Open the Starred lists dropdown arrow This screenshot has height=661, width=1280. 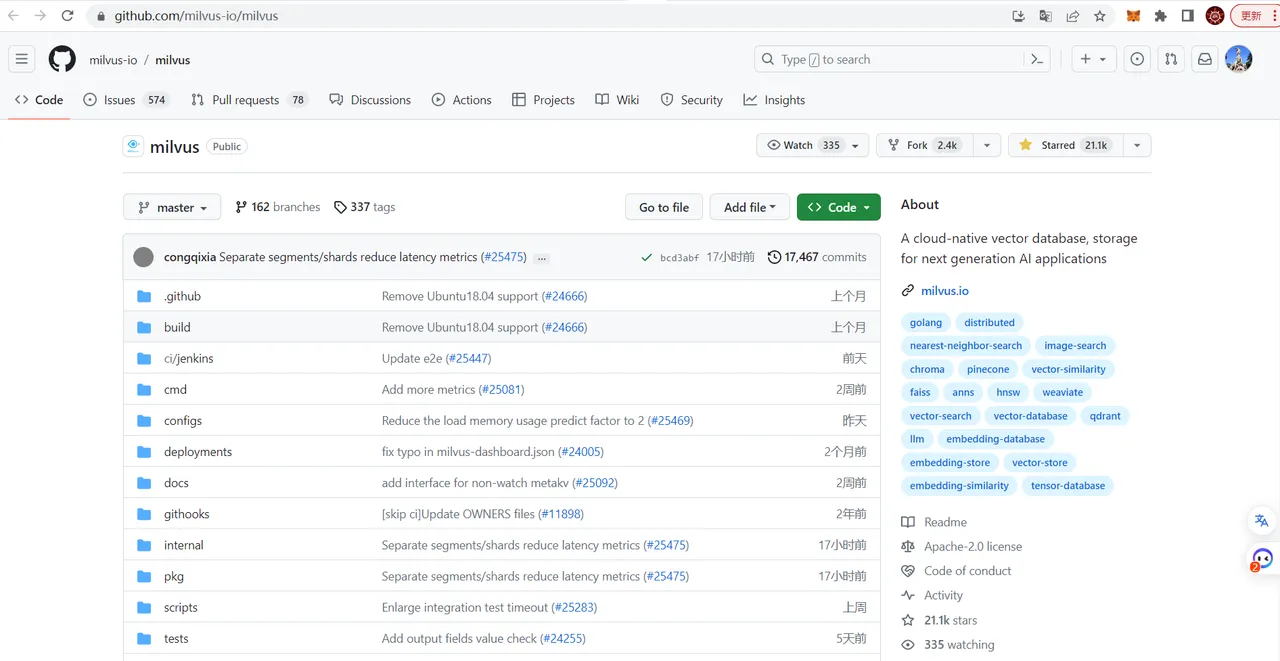(1137, 145)
